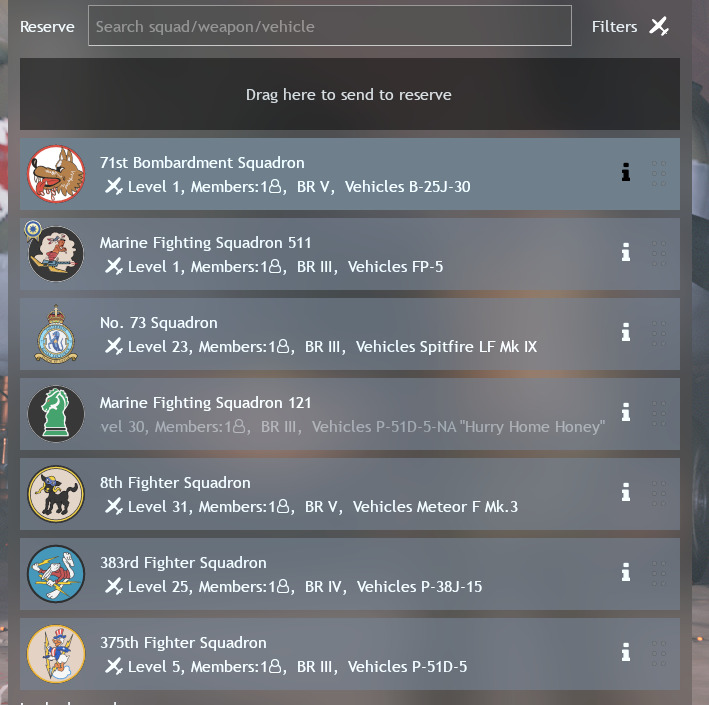Show info for 383rd Fighter Squadron
The image size is (709, 705).
[x=626, y=573]
